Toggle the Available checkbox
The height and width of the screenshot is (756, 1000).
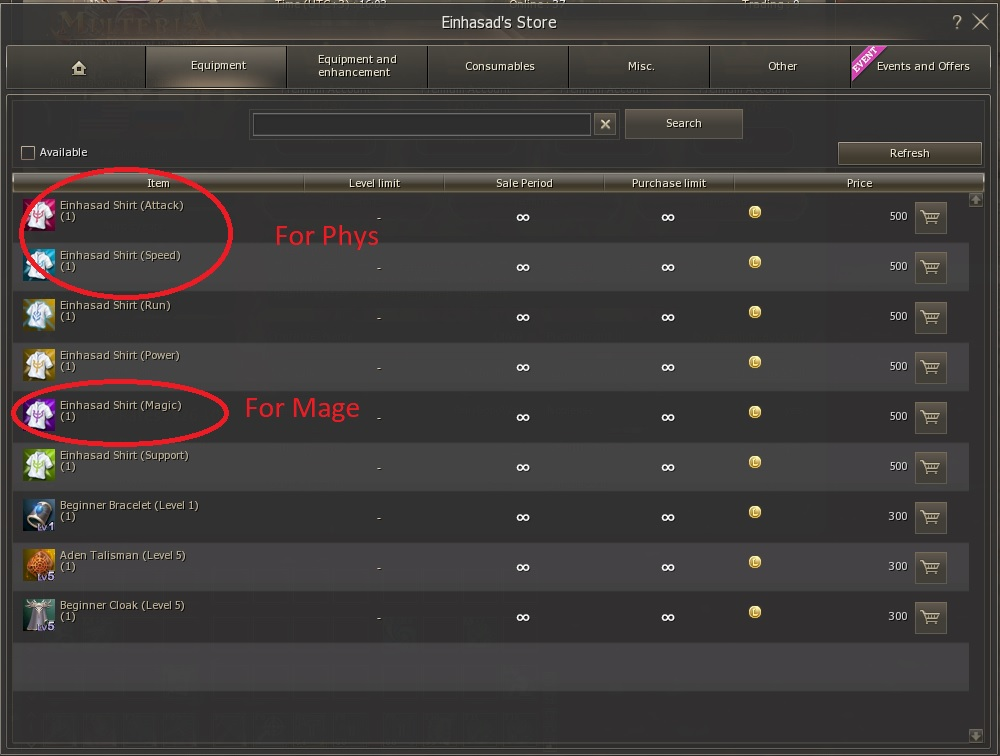click(x=28, y=152)
